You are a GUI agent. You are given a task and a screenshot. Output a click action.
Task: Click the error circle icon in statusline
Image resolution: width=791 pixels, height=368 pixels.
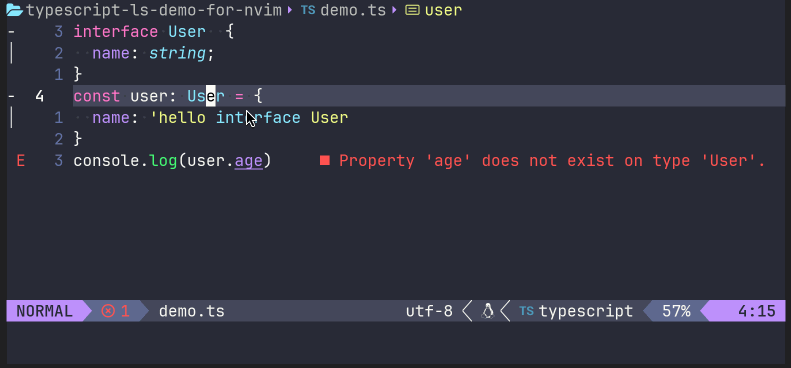pyautogui.click(x=108, y=311)
